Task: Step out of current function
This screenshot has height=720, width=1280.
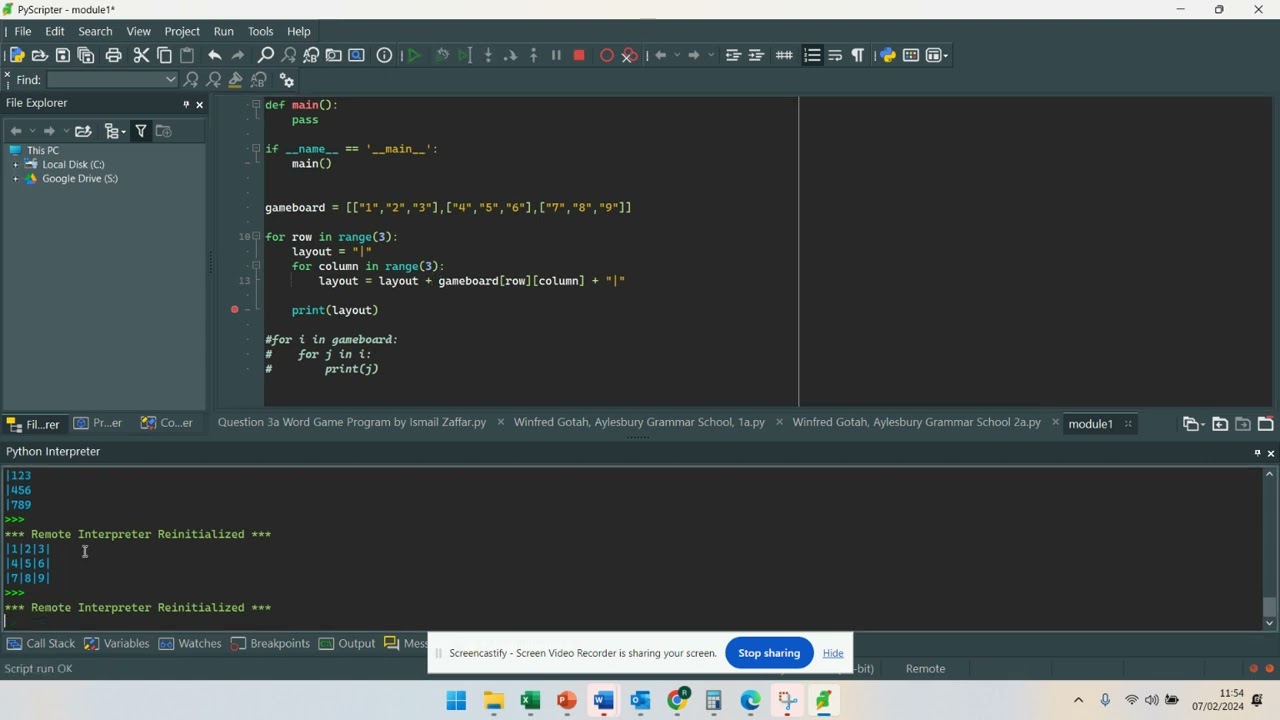Action: pyautogui.click(x=534, y=56)
